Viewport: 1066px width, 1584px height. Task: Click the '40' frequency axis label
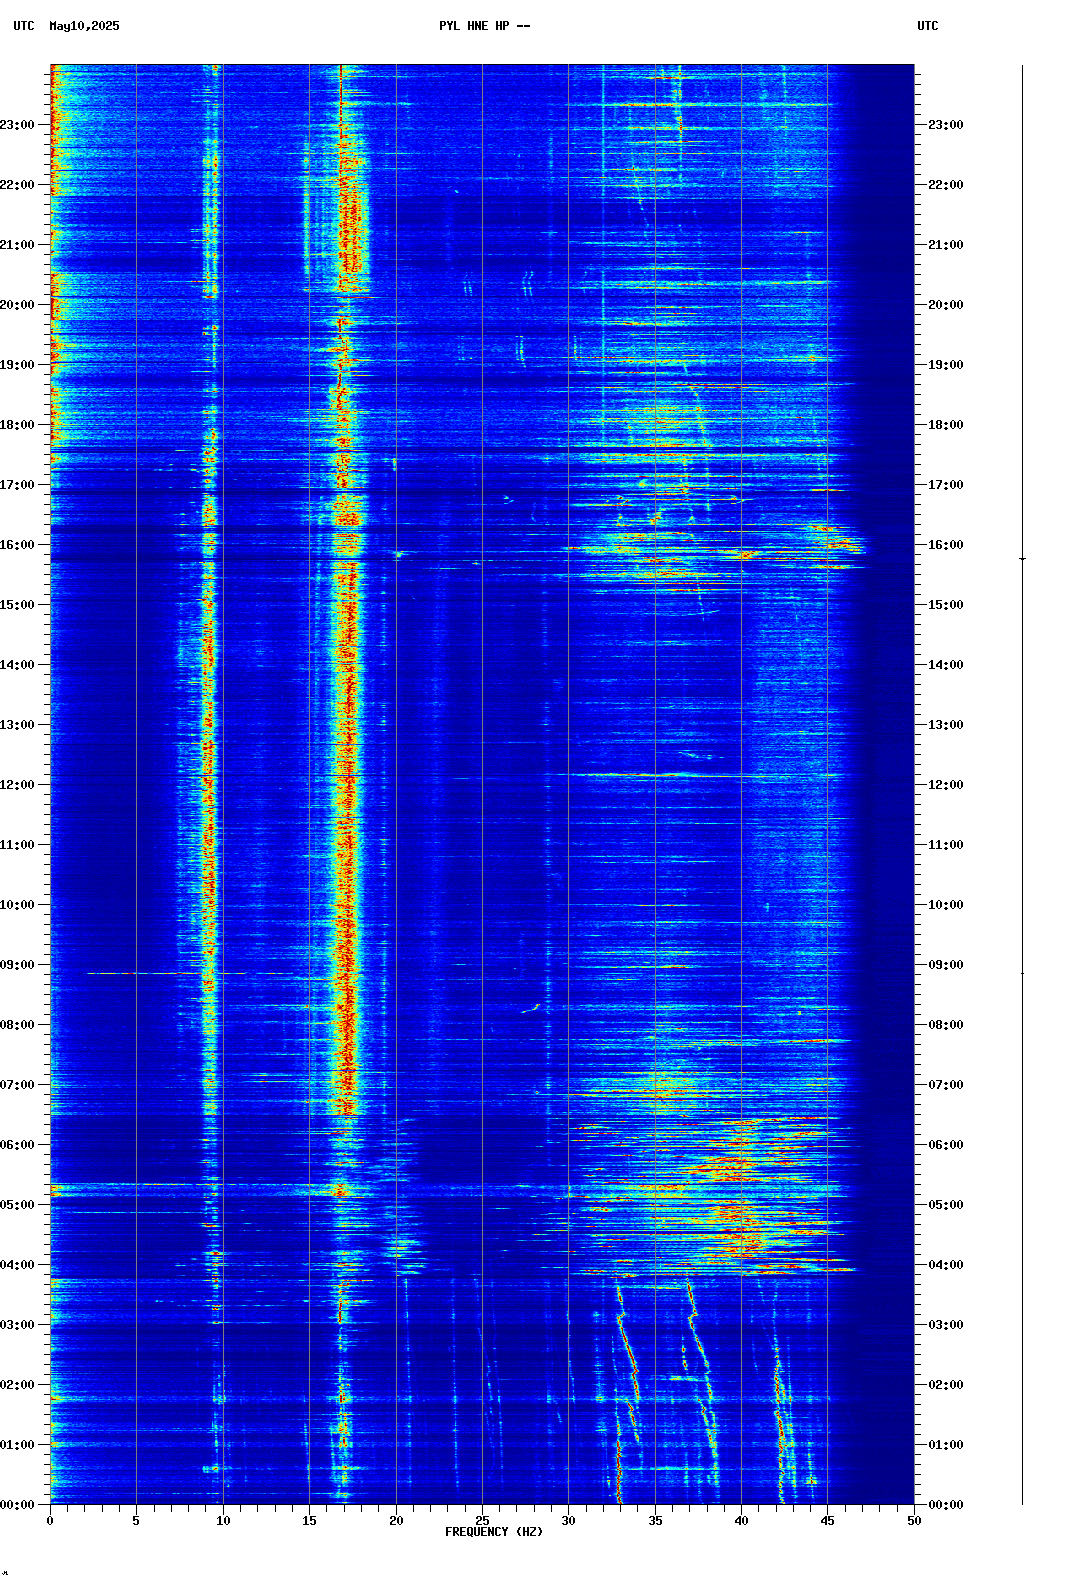[x=741, y=1521]
